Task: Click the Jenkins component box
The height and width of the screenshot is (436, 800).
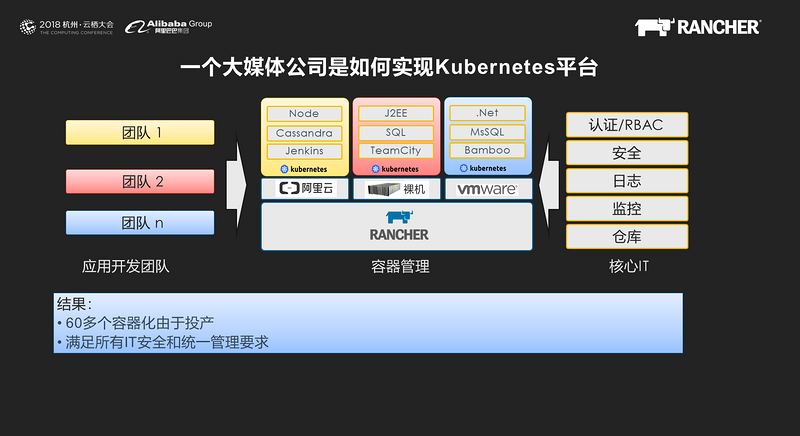Action: (x=304, y=151)
